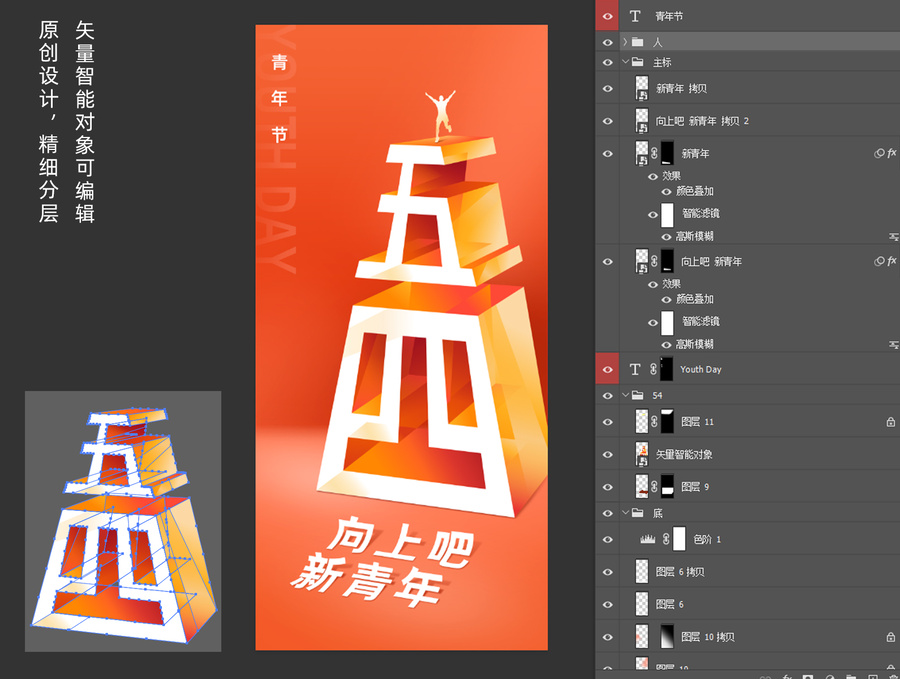900x679 pixels.
Task: Click the 向上吧 新青年 slogan on the poster
Action: click(383, 560)
